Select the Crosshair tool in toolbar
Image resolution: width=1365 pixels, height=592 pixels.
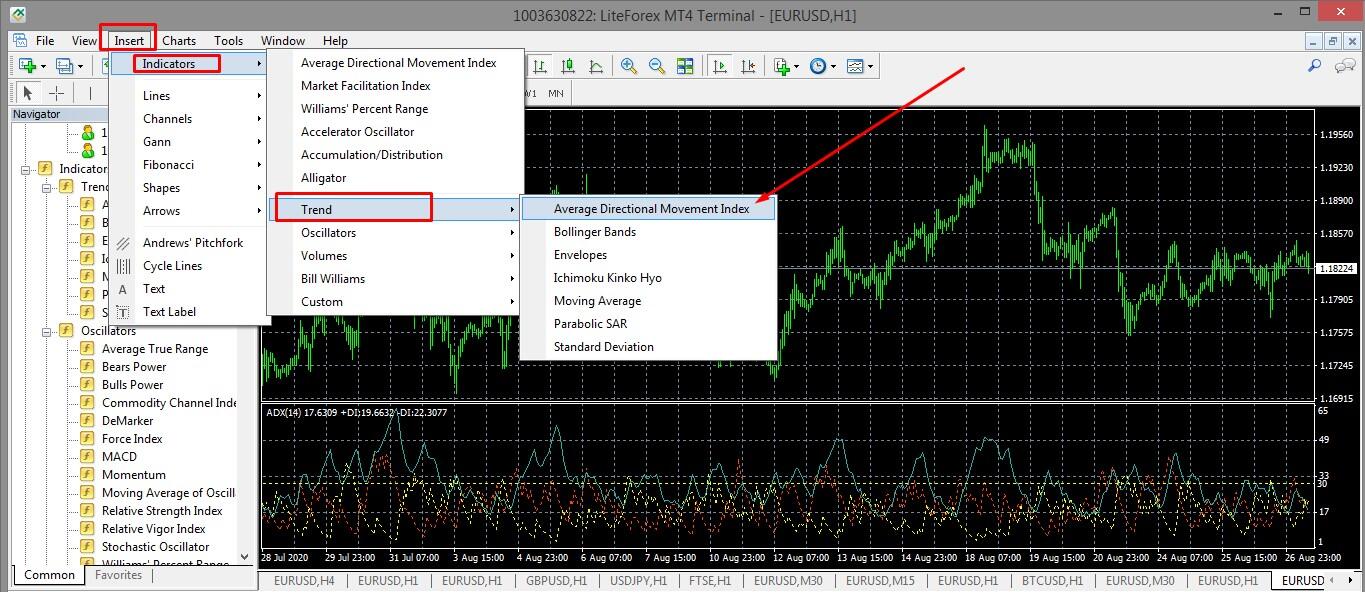[57, 93]
